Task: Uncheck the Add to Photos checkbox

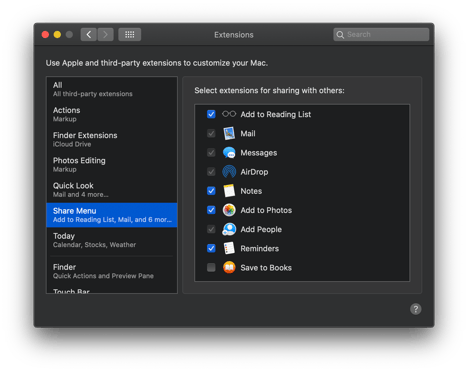Action: click(x=211, y=210)
